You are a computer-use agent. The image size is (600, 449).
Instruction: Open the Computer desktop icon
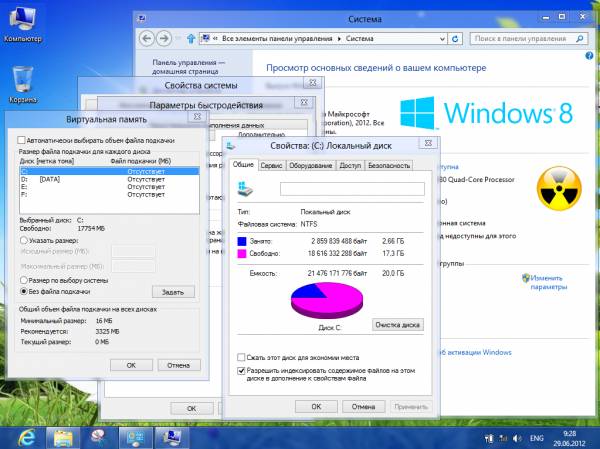pos(22,24)
